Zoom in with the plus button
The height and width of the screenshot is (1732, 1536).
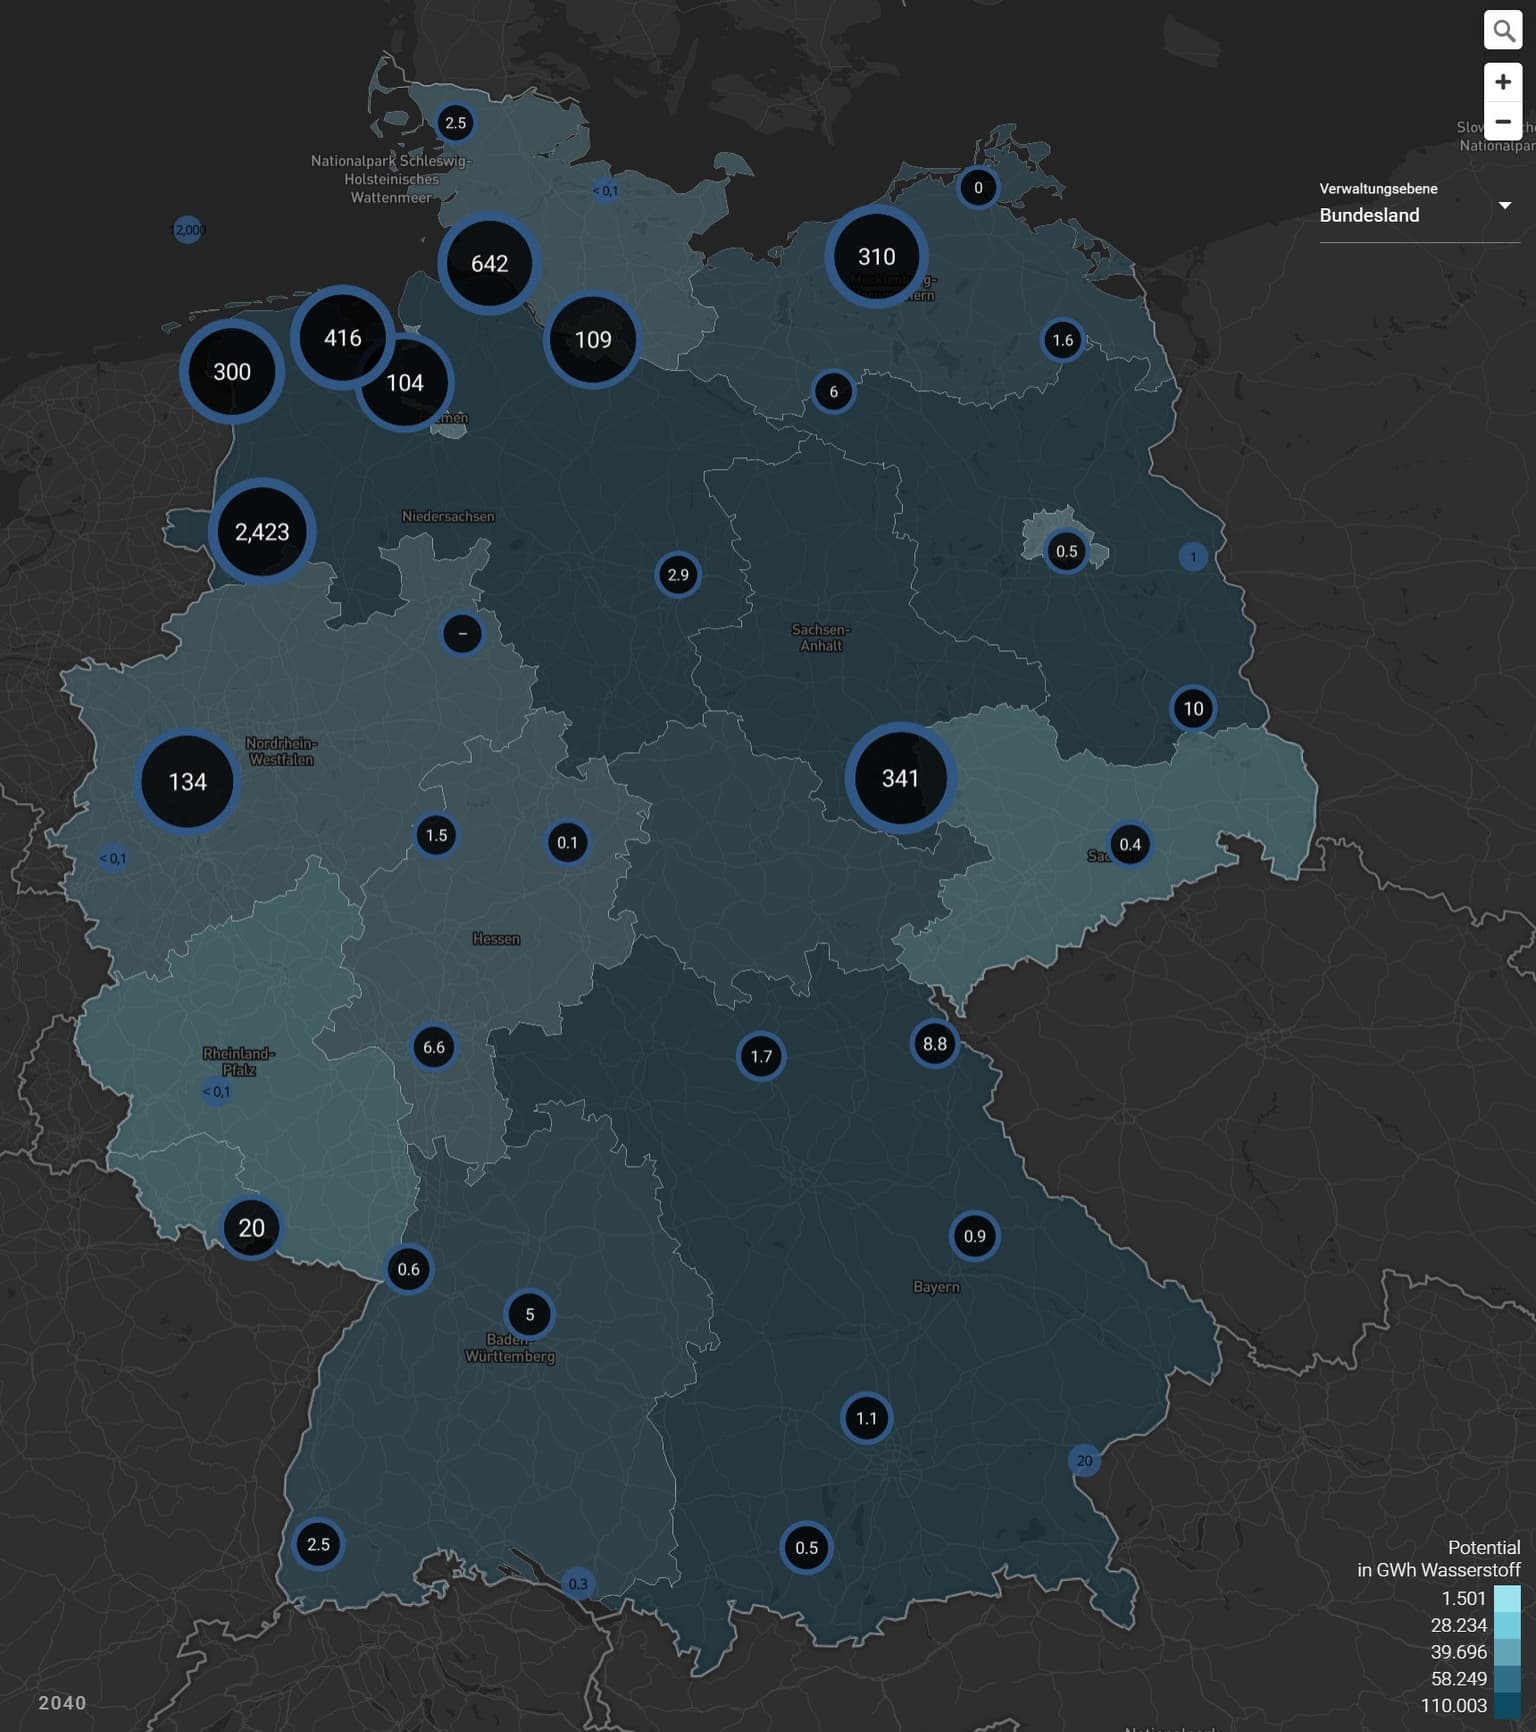pyautogui.click(x=1502, y=82)
